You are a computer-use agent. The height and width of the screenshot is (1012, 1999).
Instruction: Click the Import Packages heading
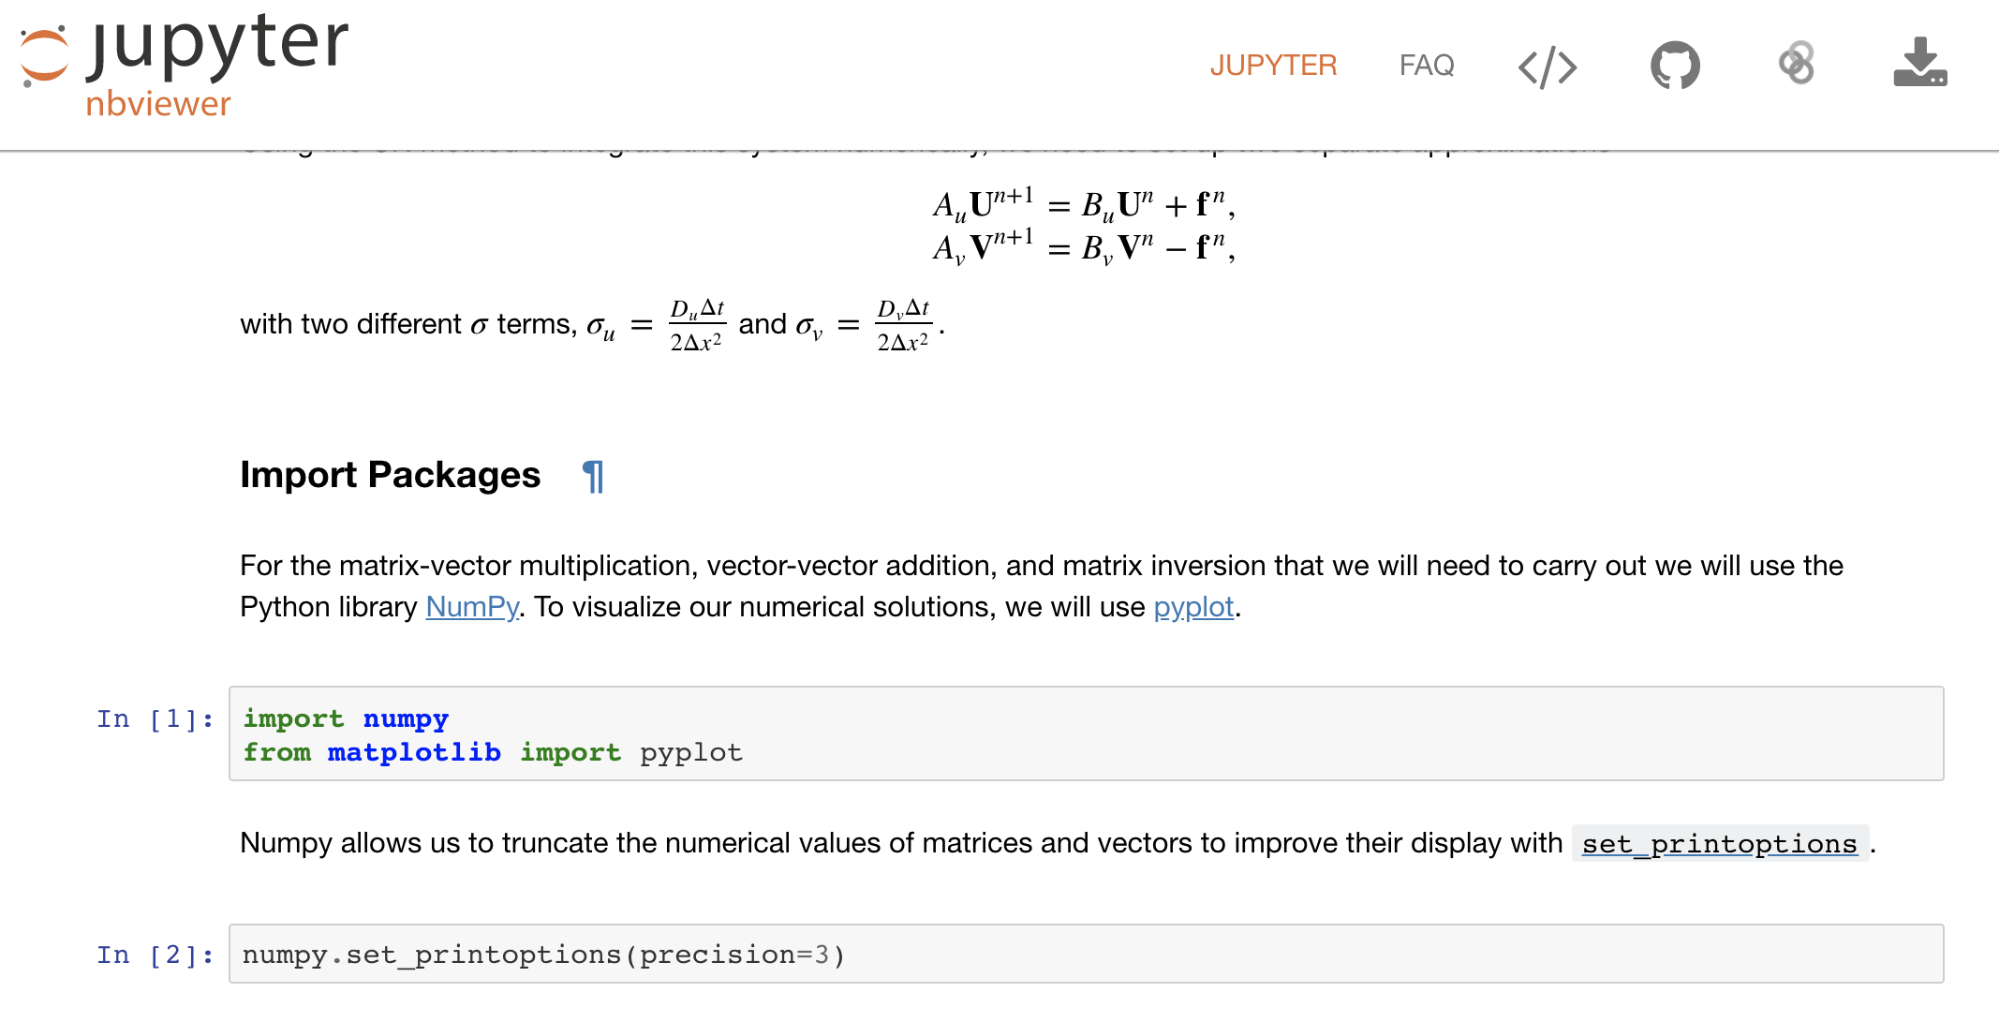click(390, 475)
